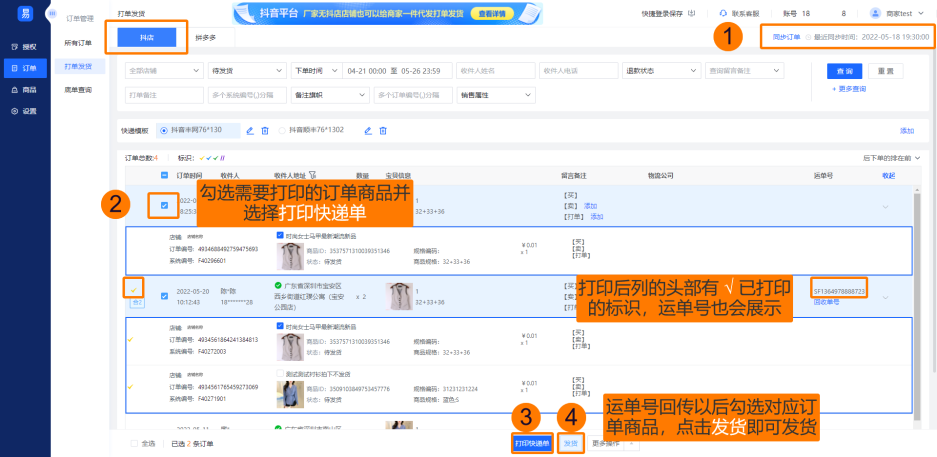Open 打单发货 in order menu
This screenshot has height=457, width=937.
(x=78, y=66)
